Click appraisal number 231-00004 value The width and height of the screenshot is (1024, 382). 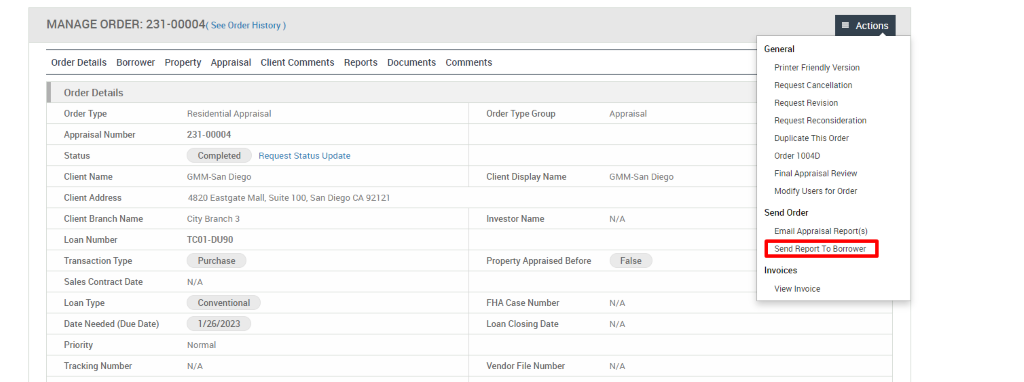pyautogui.click(x=209, y=135)
